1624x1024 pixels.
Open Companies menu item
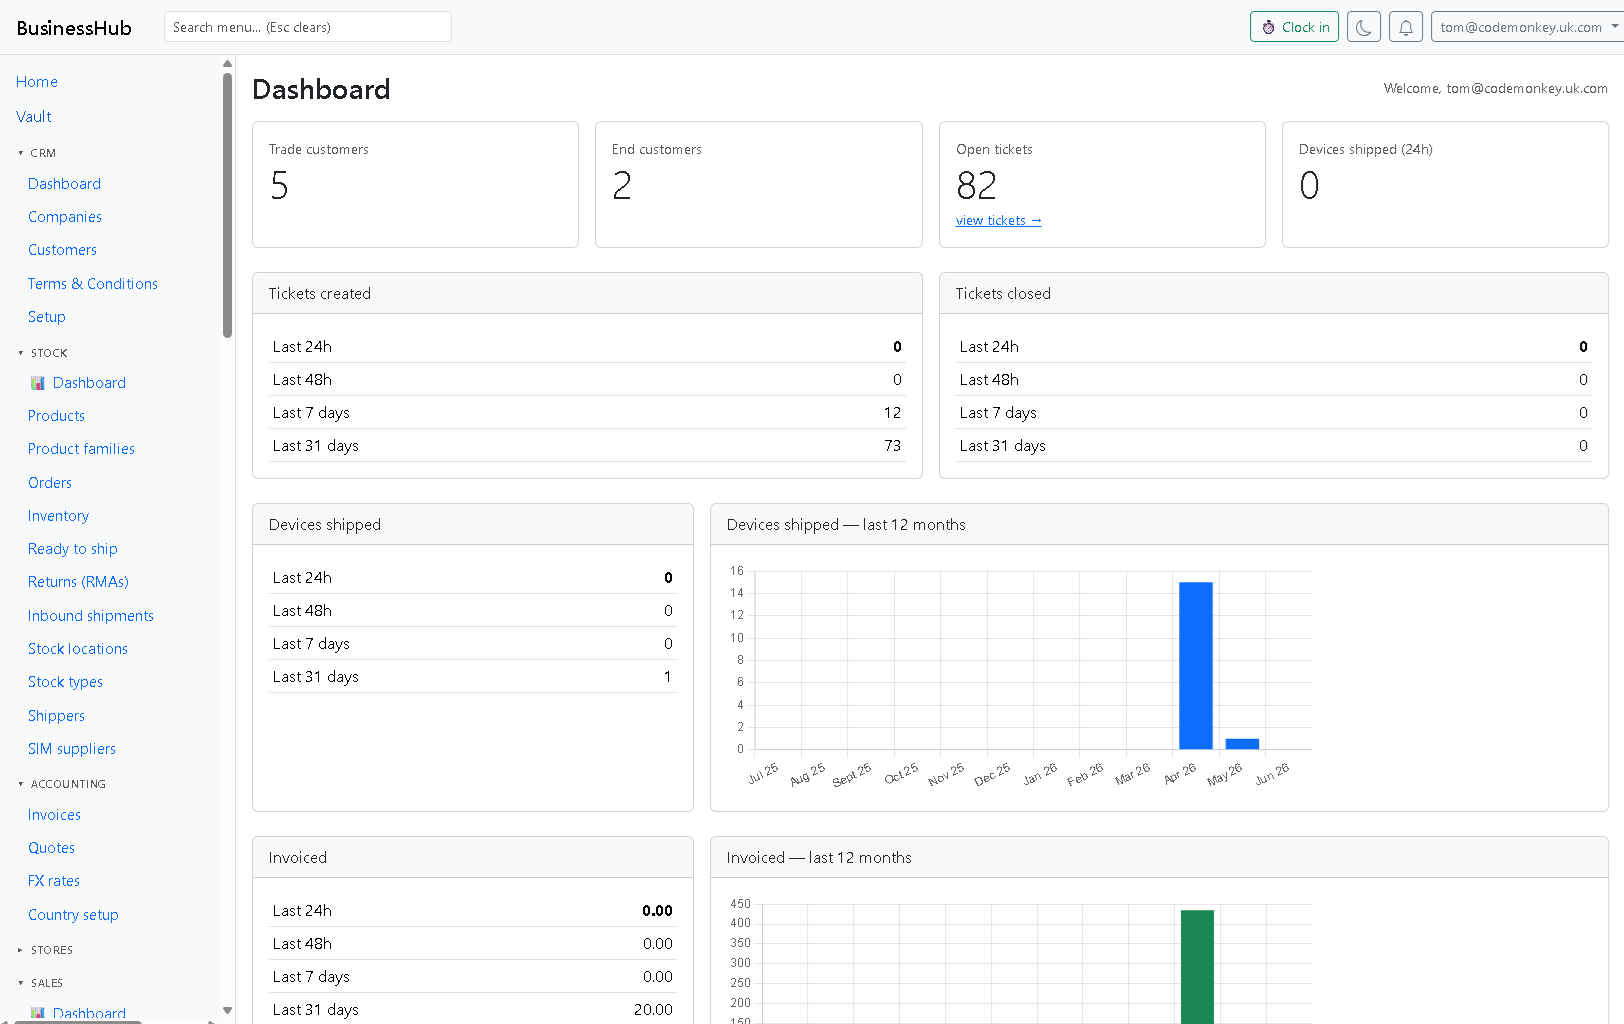[65, 217]
